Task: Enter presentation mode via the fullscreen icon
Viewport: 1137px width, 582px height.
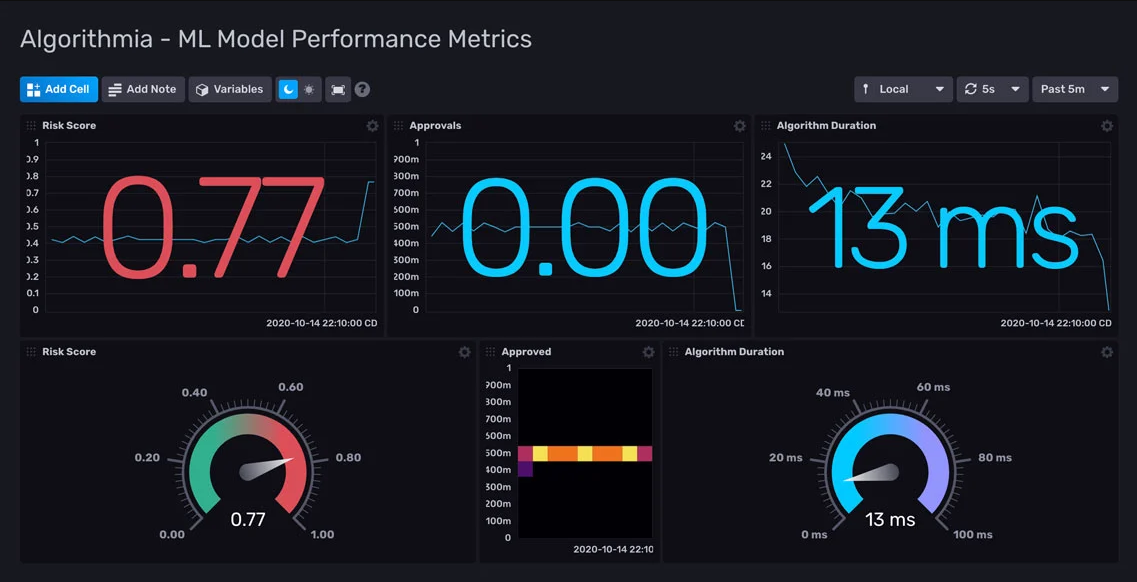Action: tap(338, 89)
